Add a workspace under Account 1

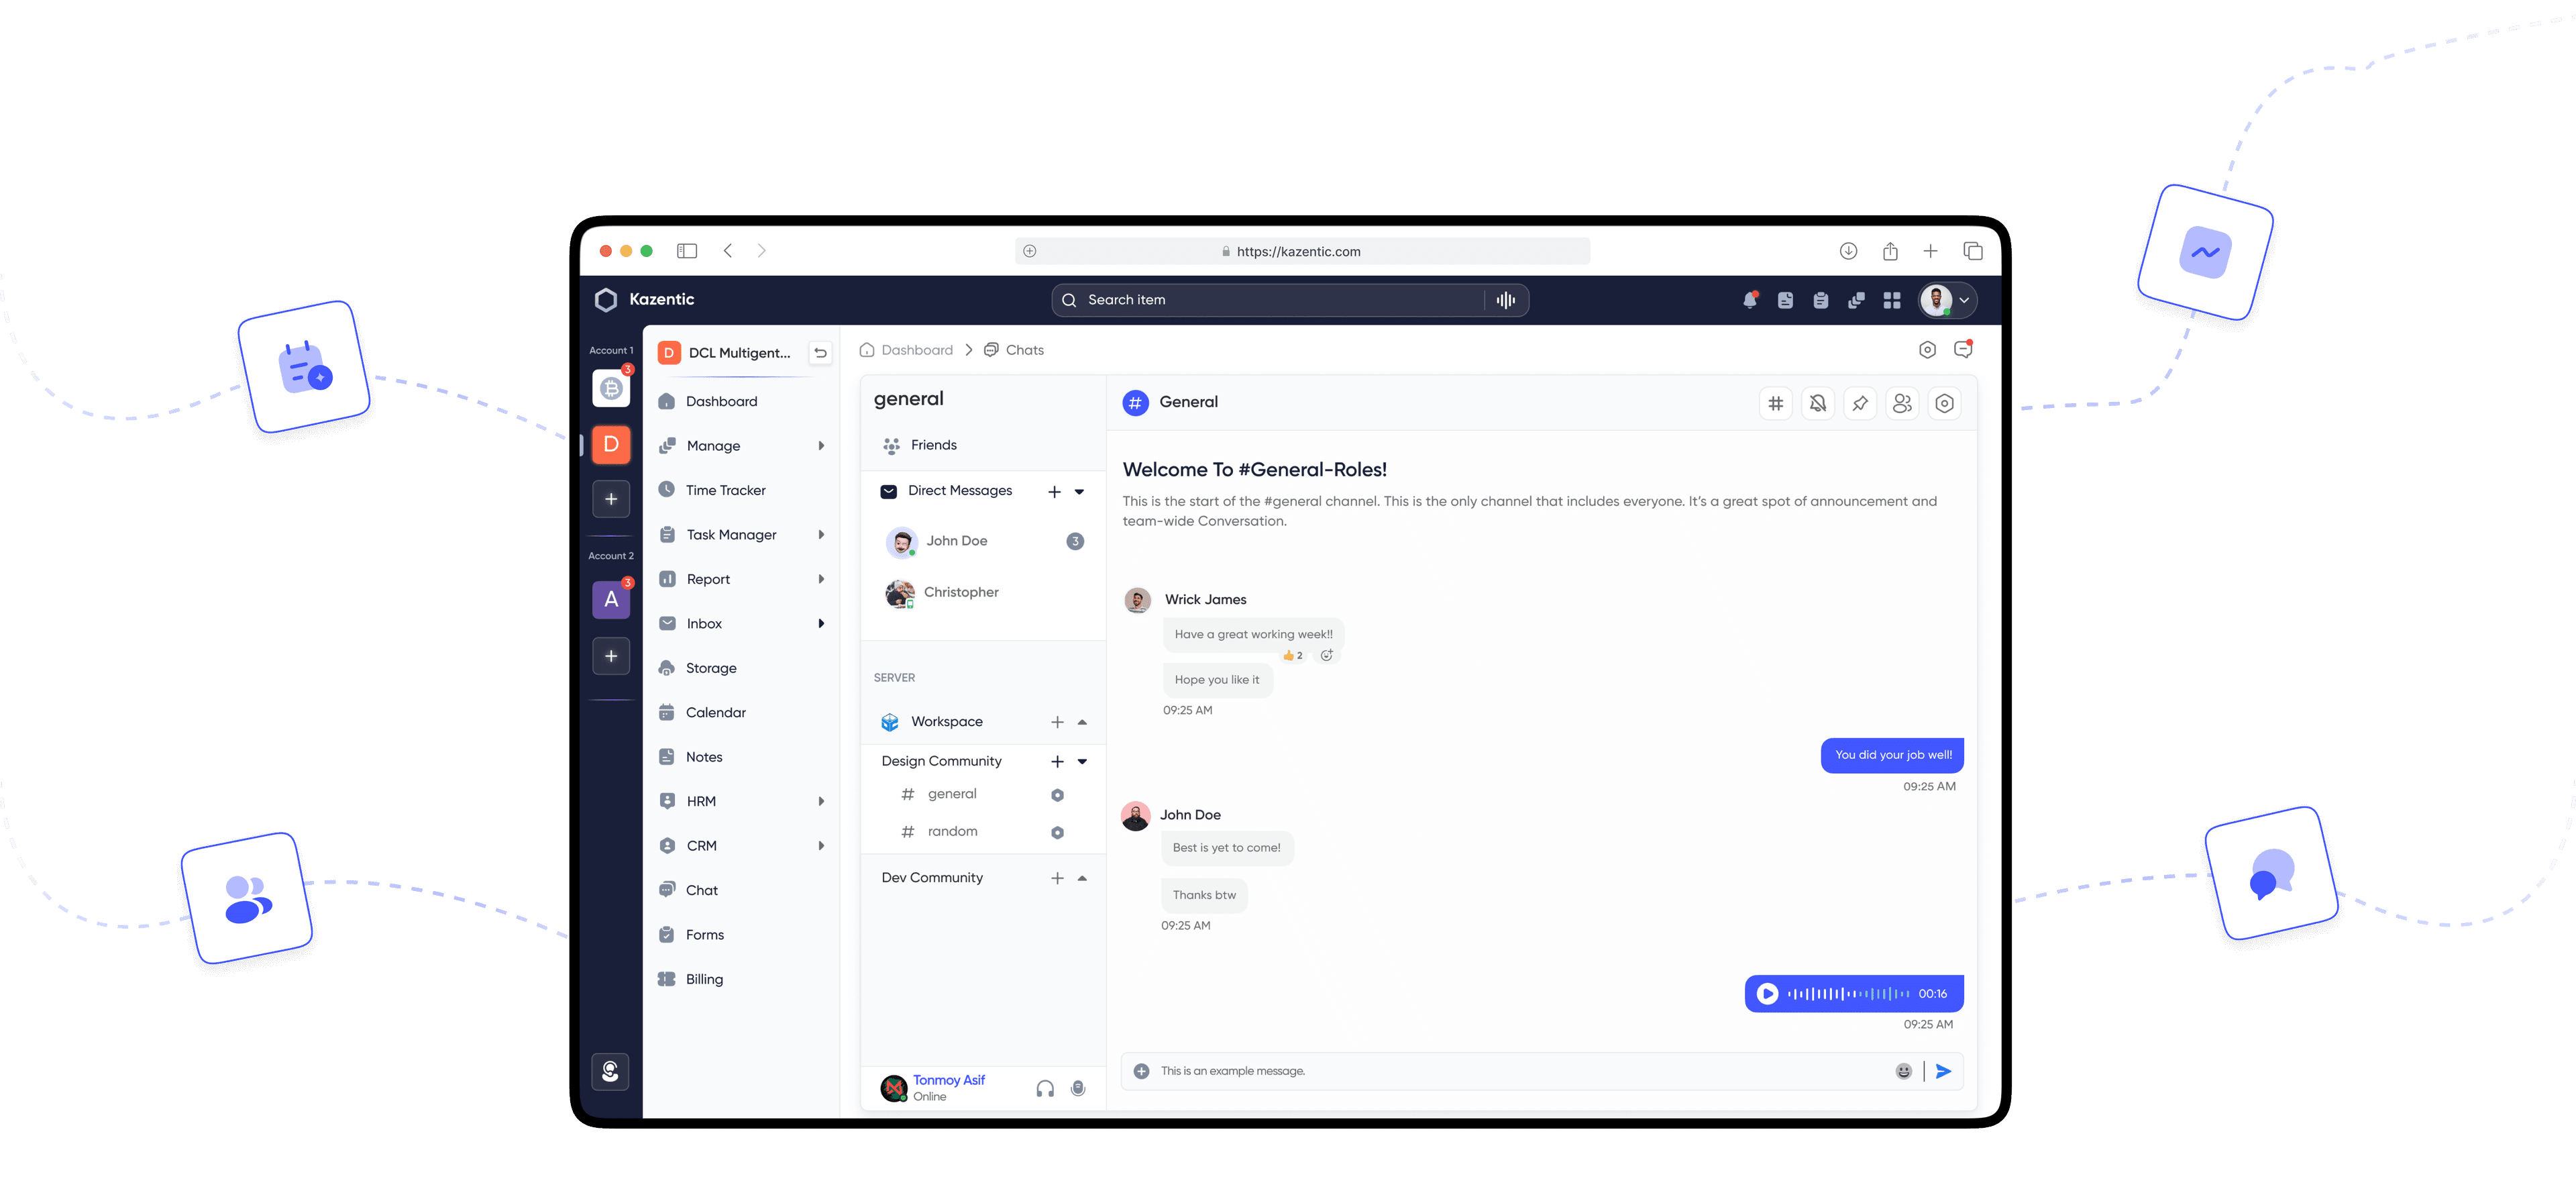pos(611,499)
